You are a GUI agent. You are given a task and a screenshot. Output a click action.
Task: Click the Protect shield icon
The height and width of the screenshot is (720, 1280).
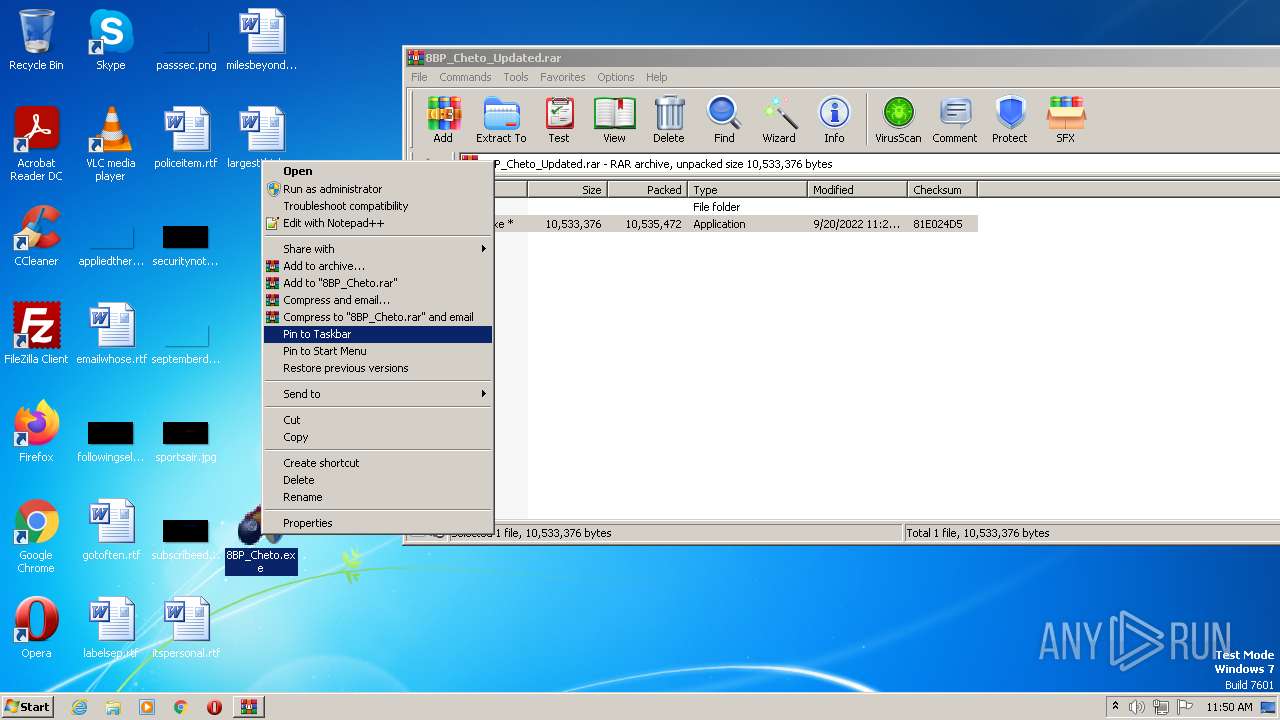tap(1010, 120)
